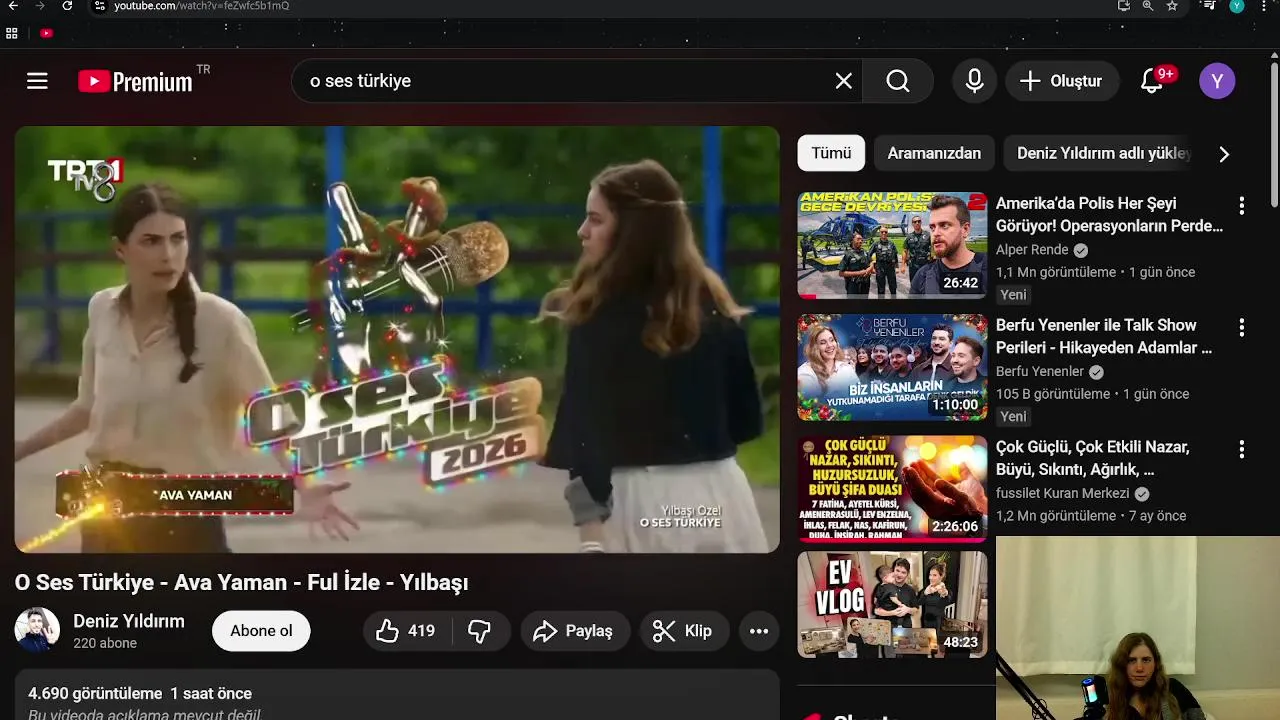Open the Oluştur create menu
Screen dimensions: 1280x720
[x=1061, y=81]
